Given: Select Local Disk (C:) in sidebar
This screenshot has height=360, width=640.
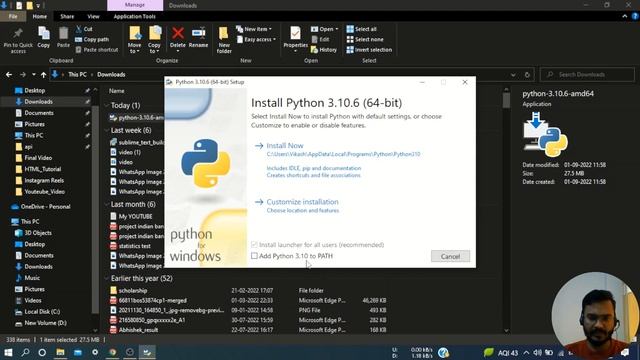Looking at the screenshot, I should tap(42, 312).
